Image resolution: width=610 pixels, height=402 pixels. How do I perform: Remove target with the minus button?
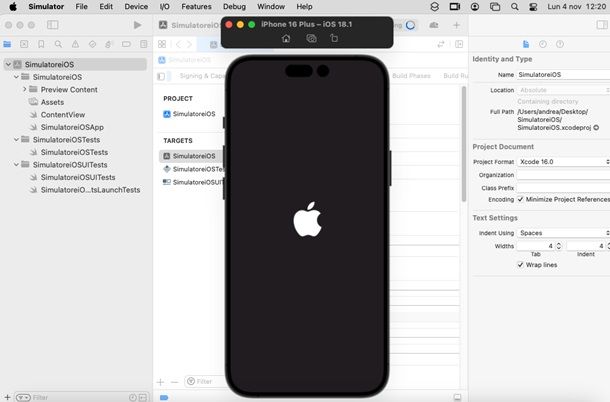coord(174,382)
